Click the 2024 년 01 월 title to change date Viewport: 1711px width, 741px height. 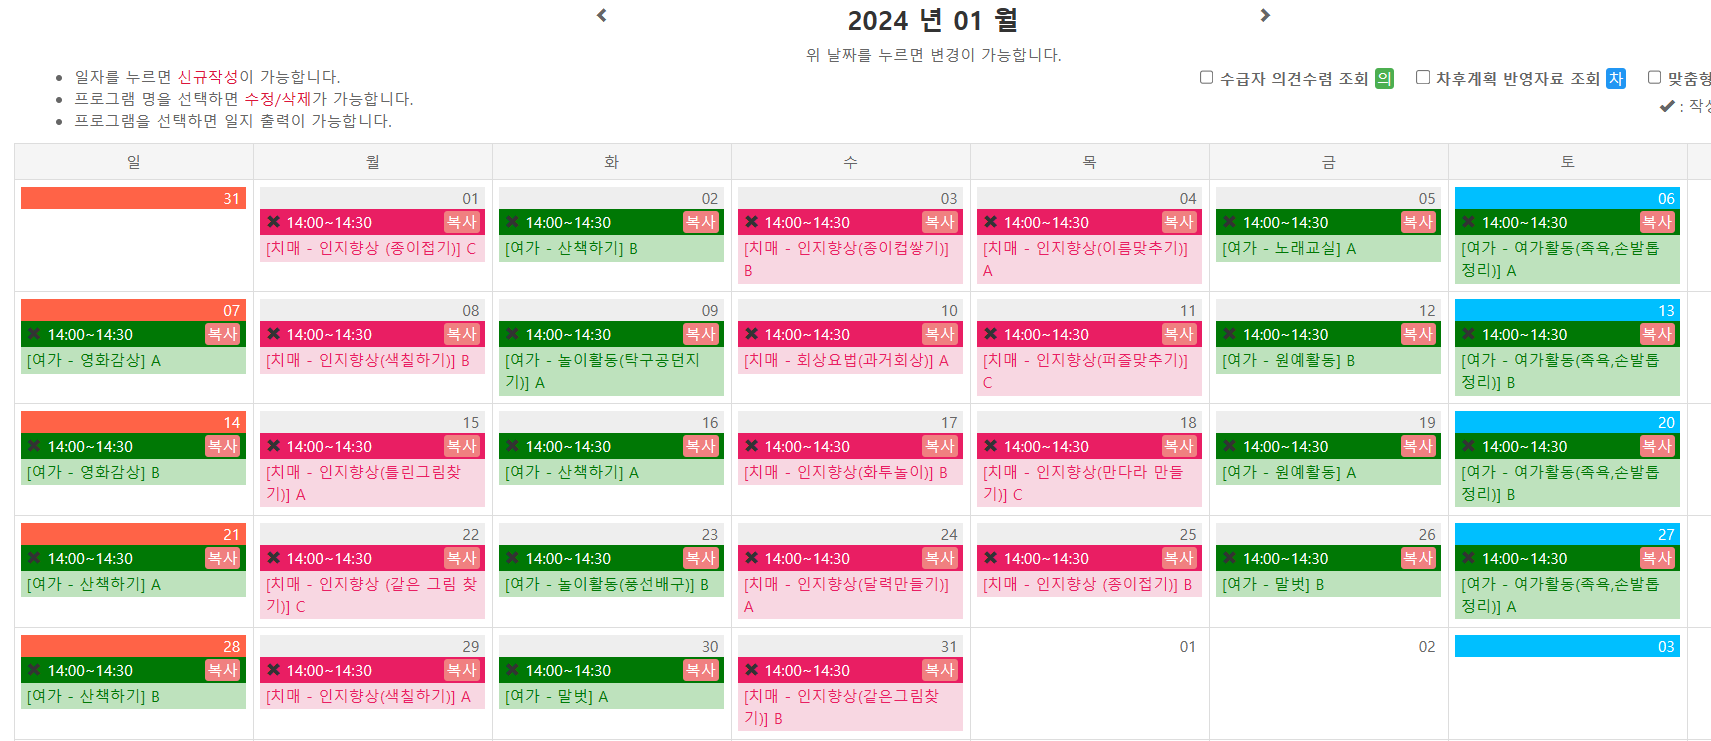tap(932, 20)
